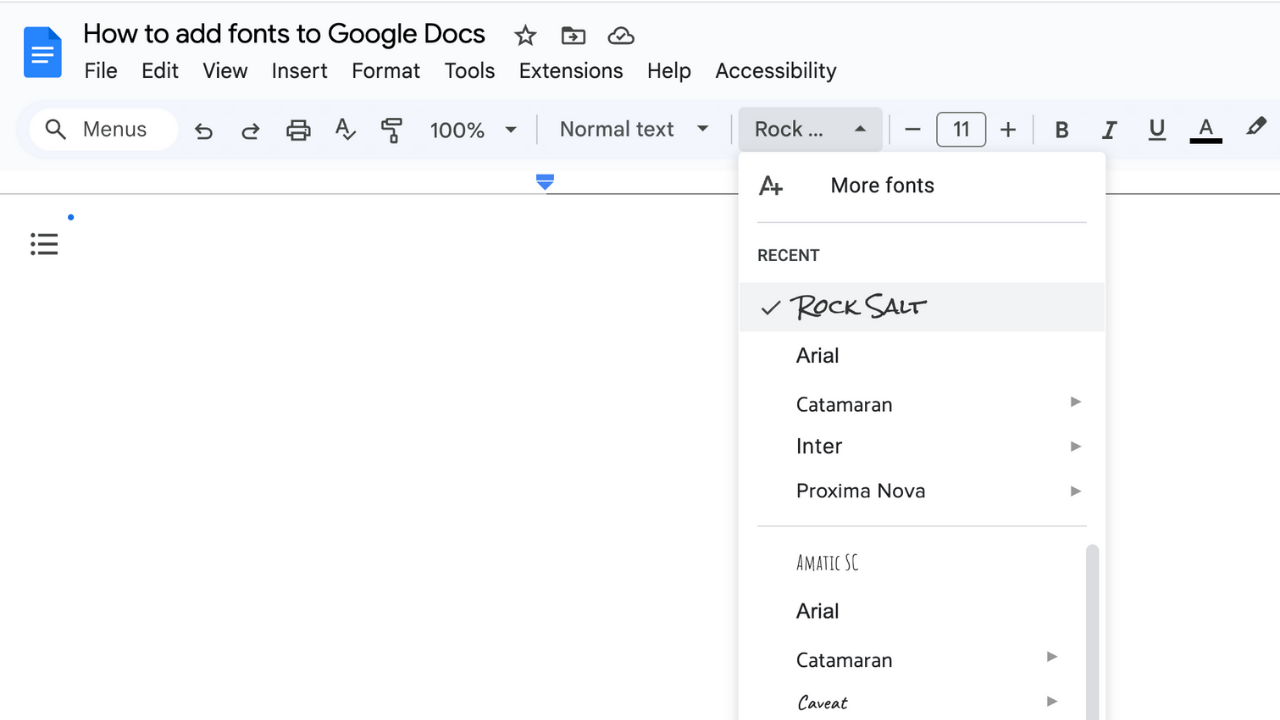Click More fonts option

click(882, 185)
